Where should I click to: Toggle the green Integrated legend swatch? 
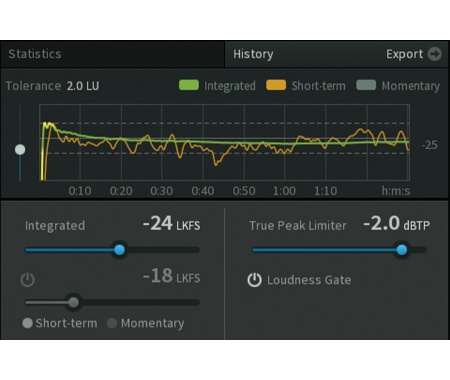click(189, 85)
